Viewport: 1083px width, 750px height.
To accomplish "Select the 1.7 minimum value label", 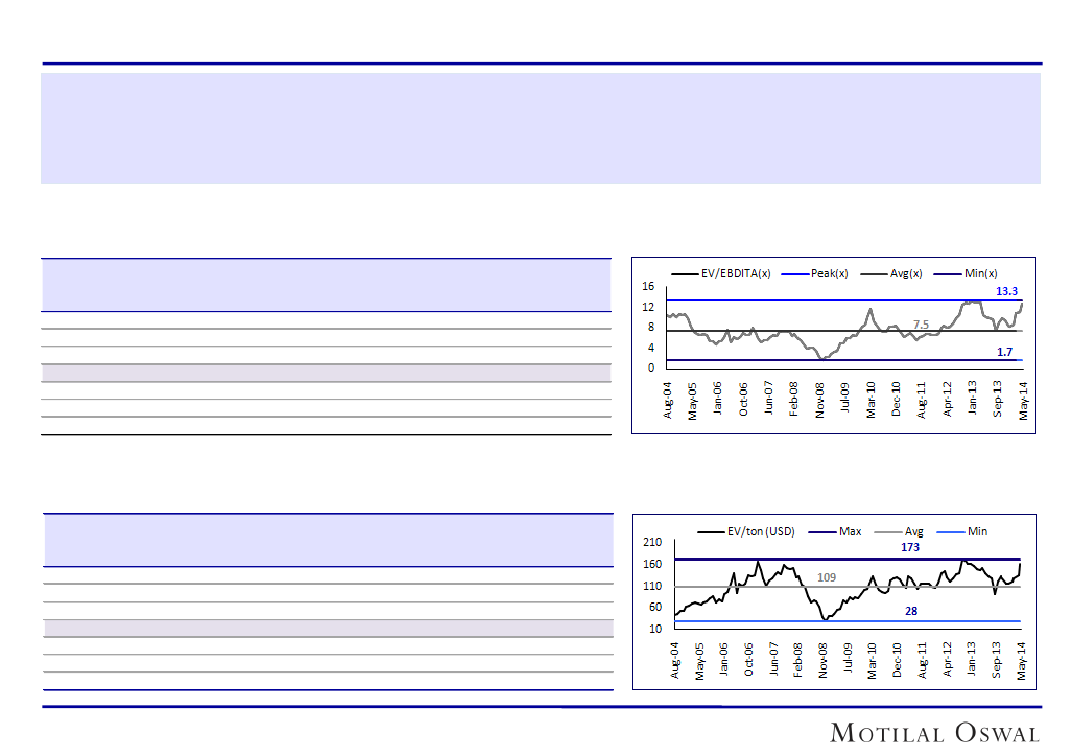I will [1005, 352].
